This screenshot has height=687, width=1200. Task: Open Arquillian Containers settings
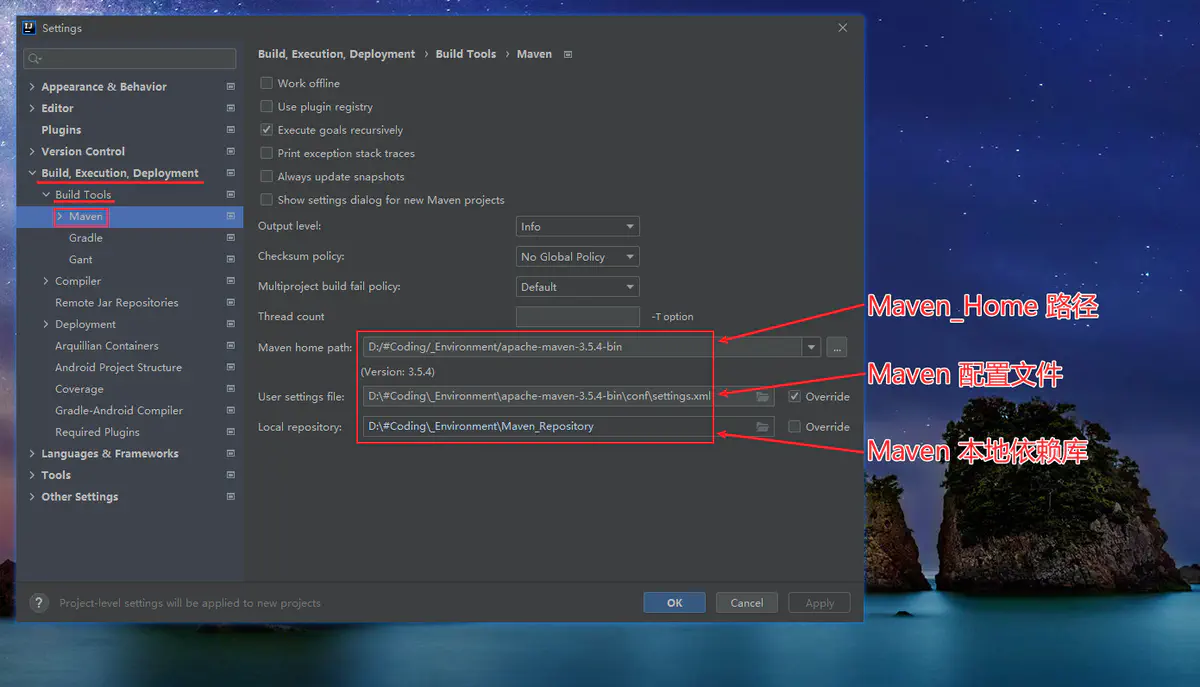click(107, 346)
